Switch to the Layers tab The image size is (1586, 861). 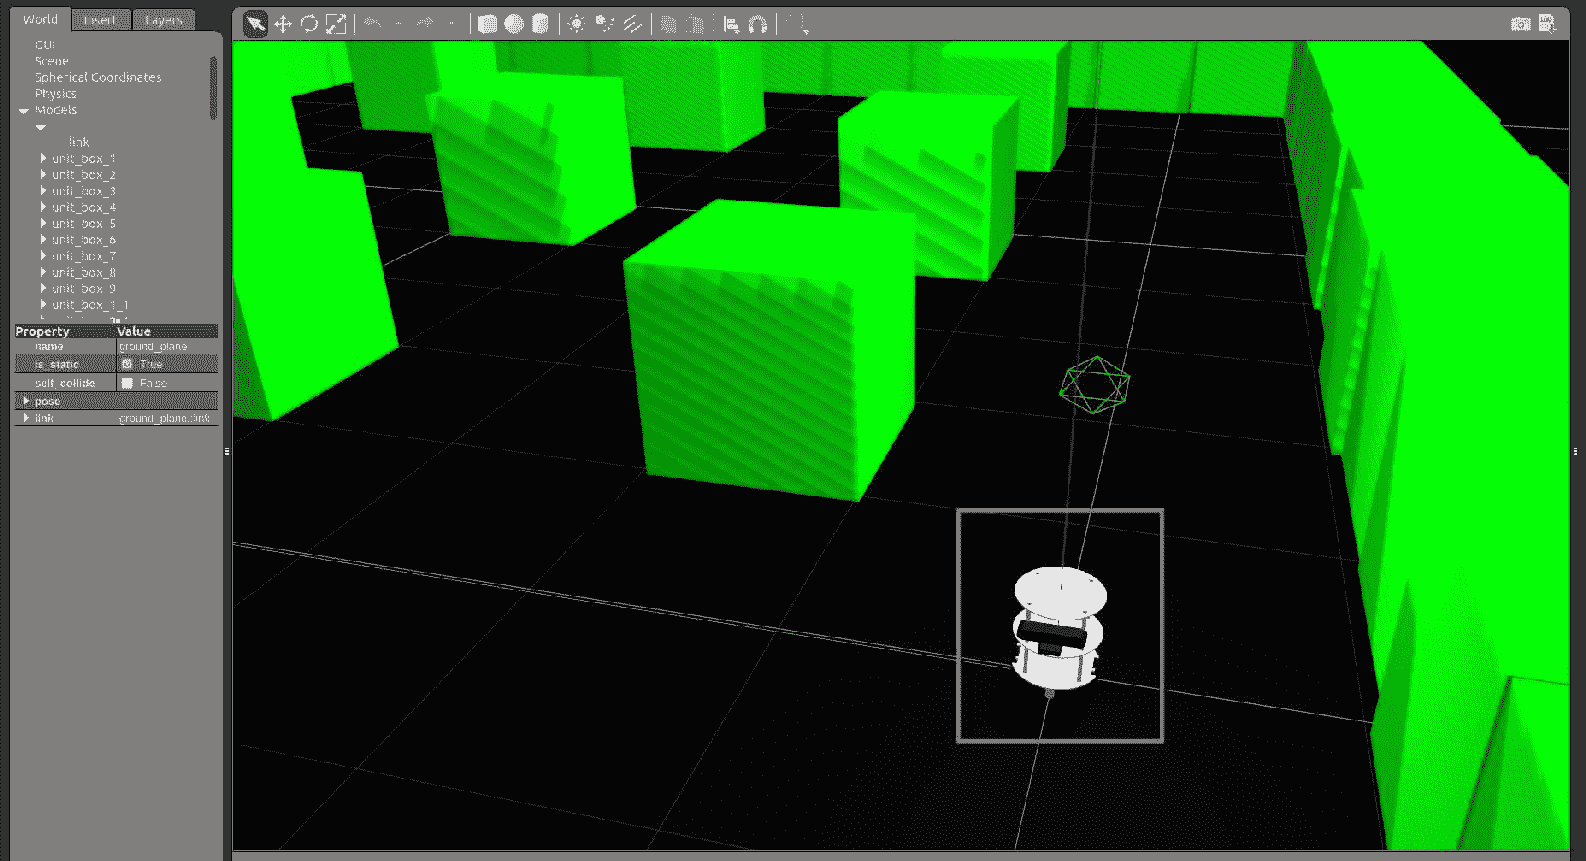coord(163,20)
